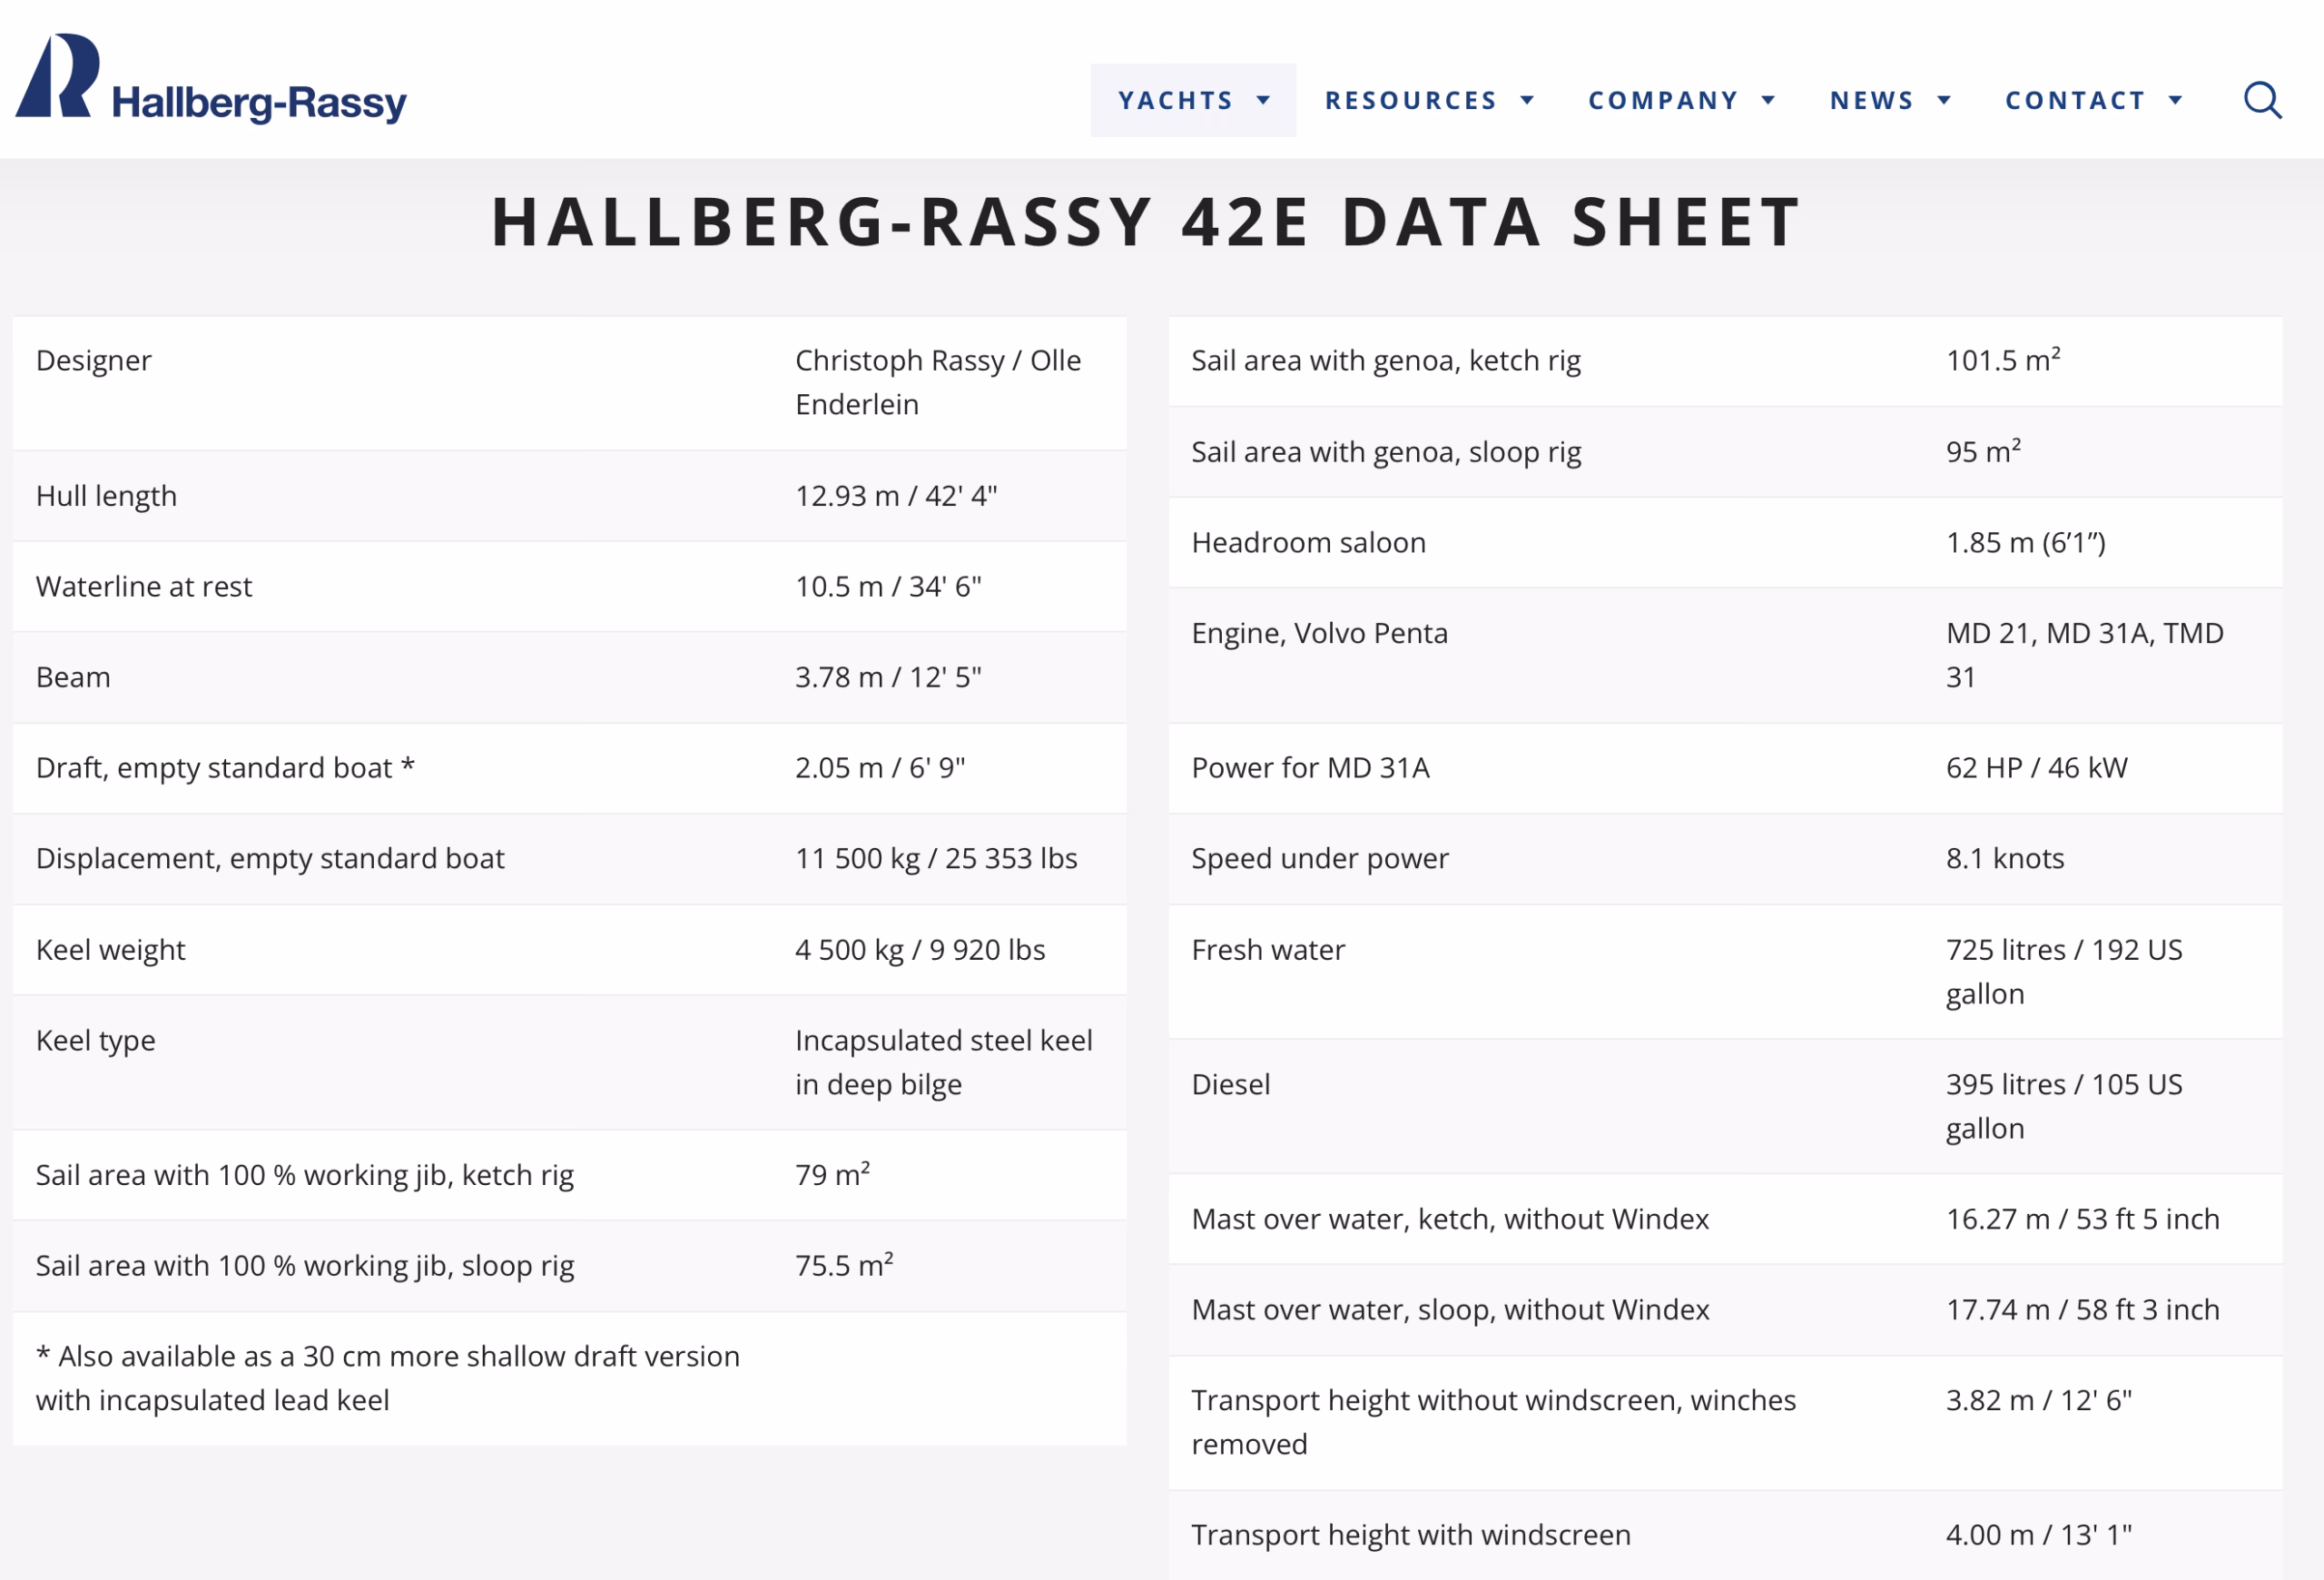The image size is (2324, 1580).
Task: Expand the Company dropdown arrow
Action: pyautogui.click(x=1768, y=100)
